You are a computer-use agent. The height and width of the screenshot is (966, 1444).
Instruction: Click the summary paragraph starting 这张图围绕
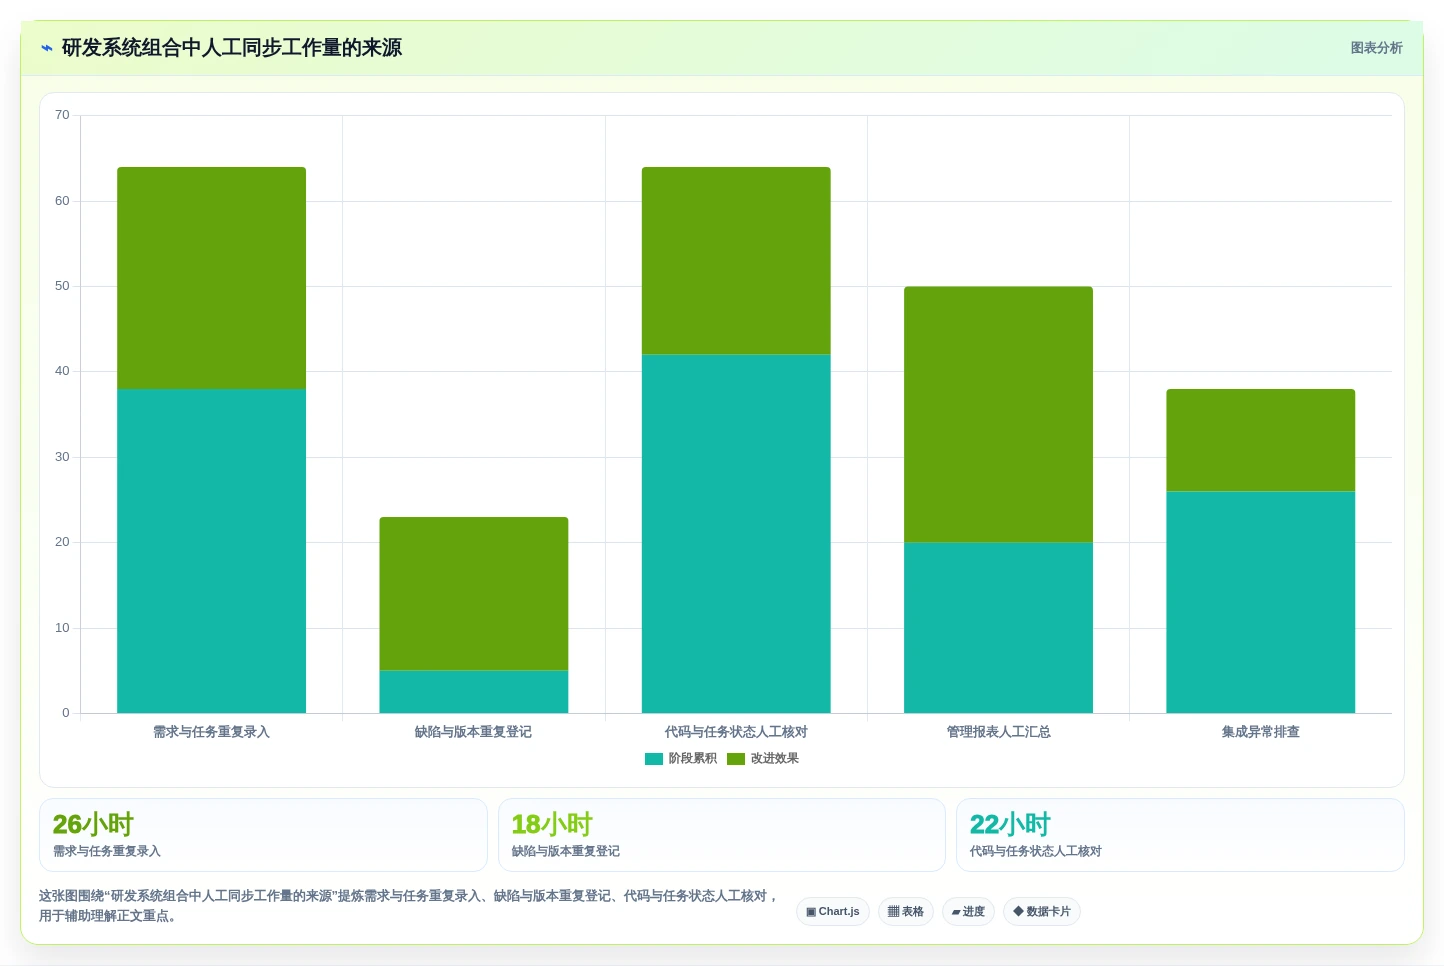[x=408, y=906]
